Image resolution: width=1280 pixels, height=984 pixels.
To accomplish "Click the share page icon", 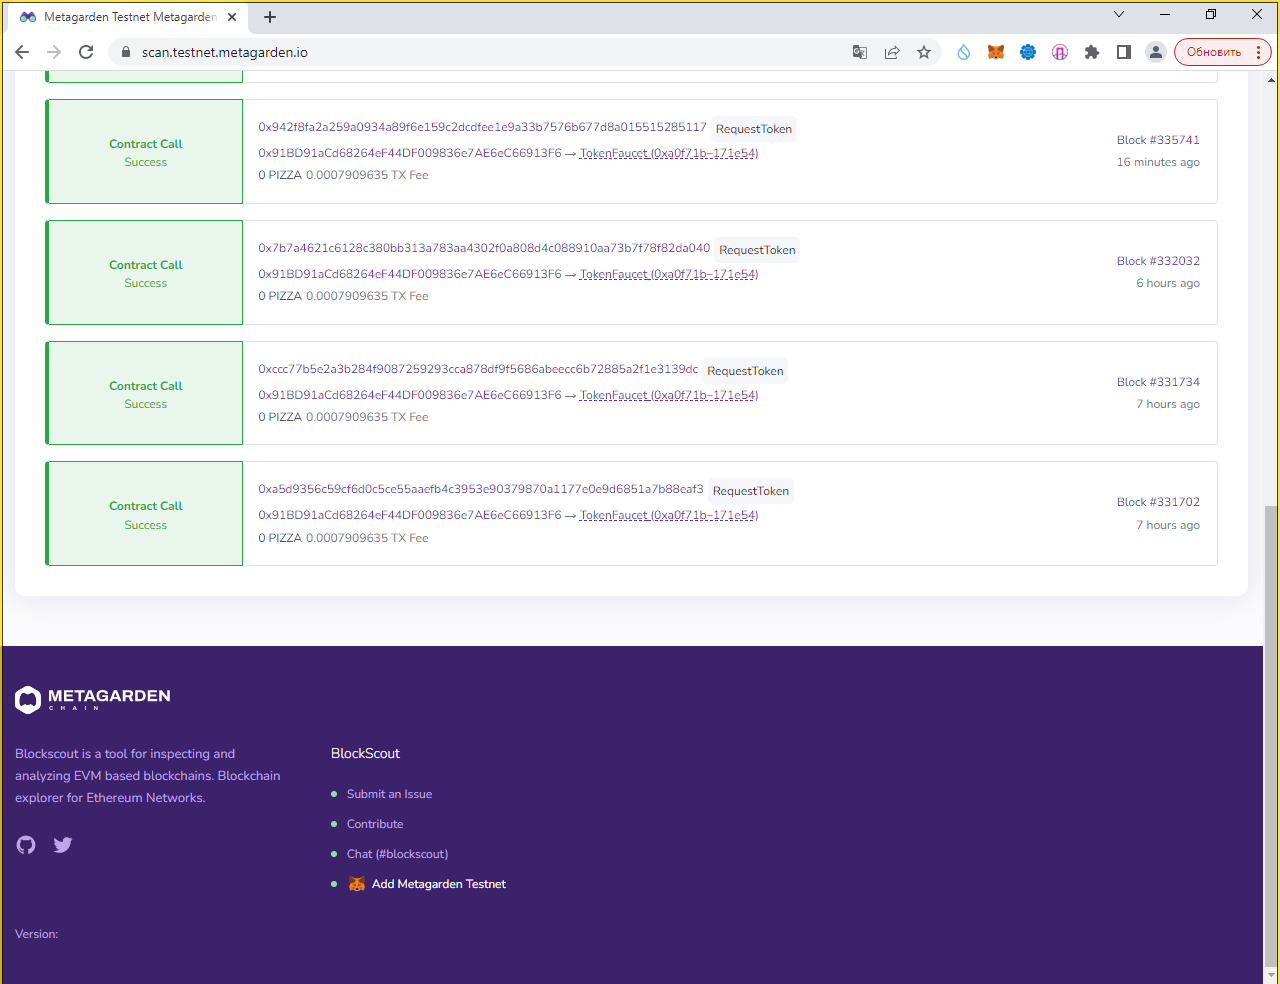I will [892, 52].
